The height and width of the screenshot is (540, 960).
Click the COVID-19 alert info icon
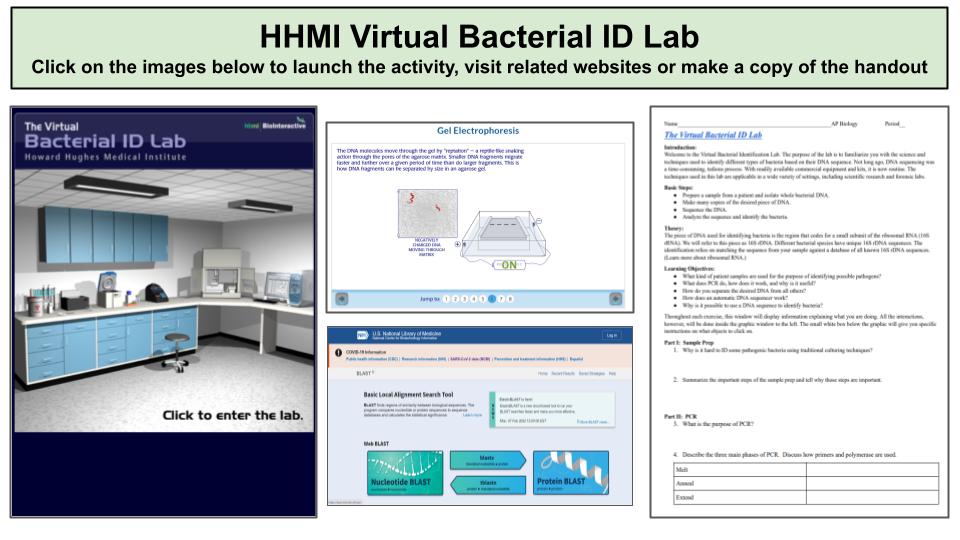tap(339, 353)
